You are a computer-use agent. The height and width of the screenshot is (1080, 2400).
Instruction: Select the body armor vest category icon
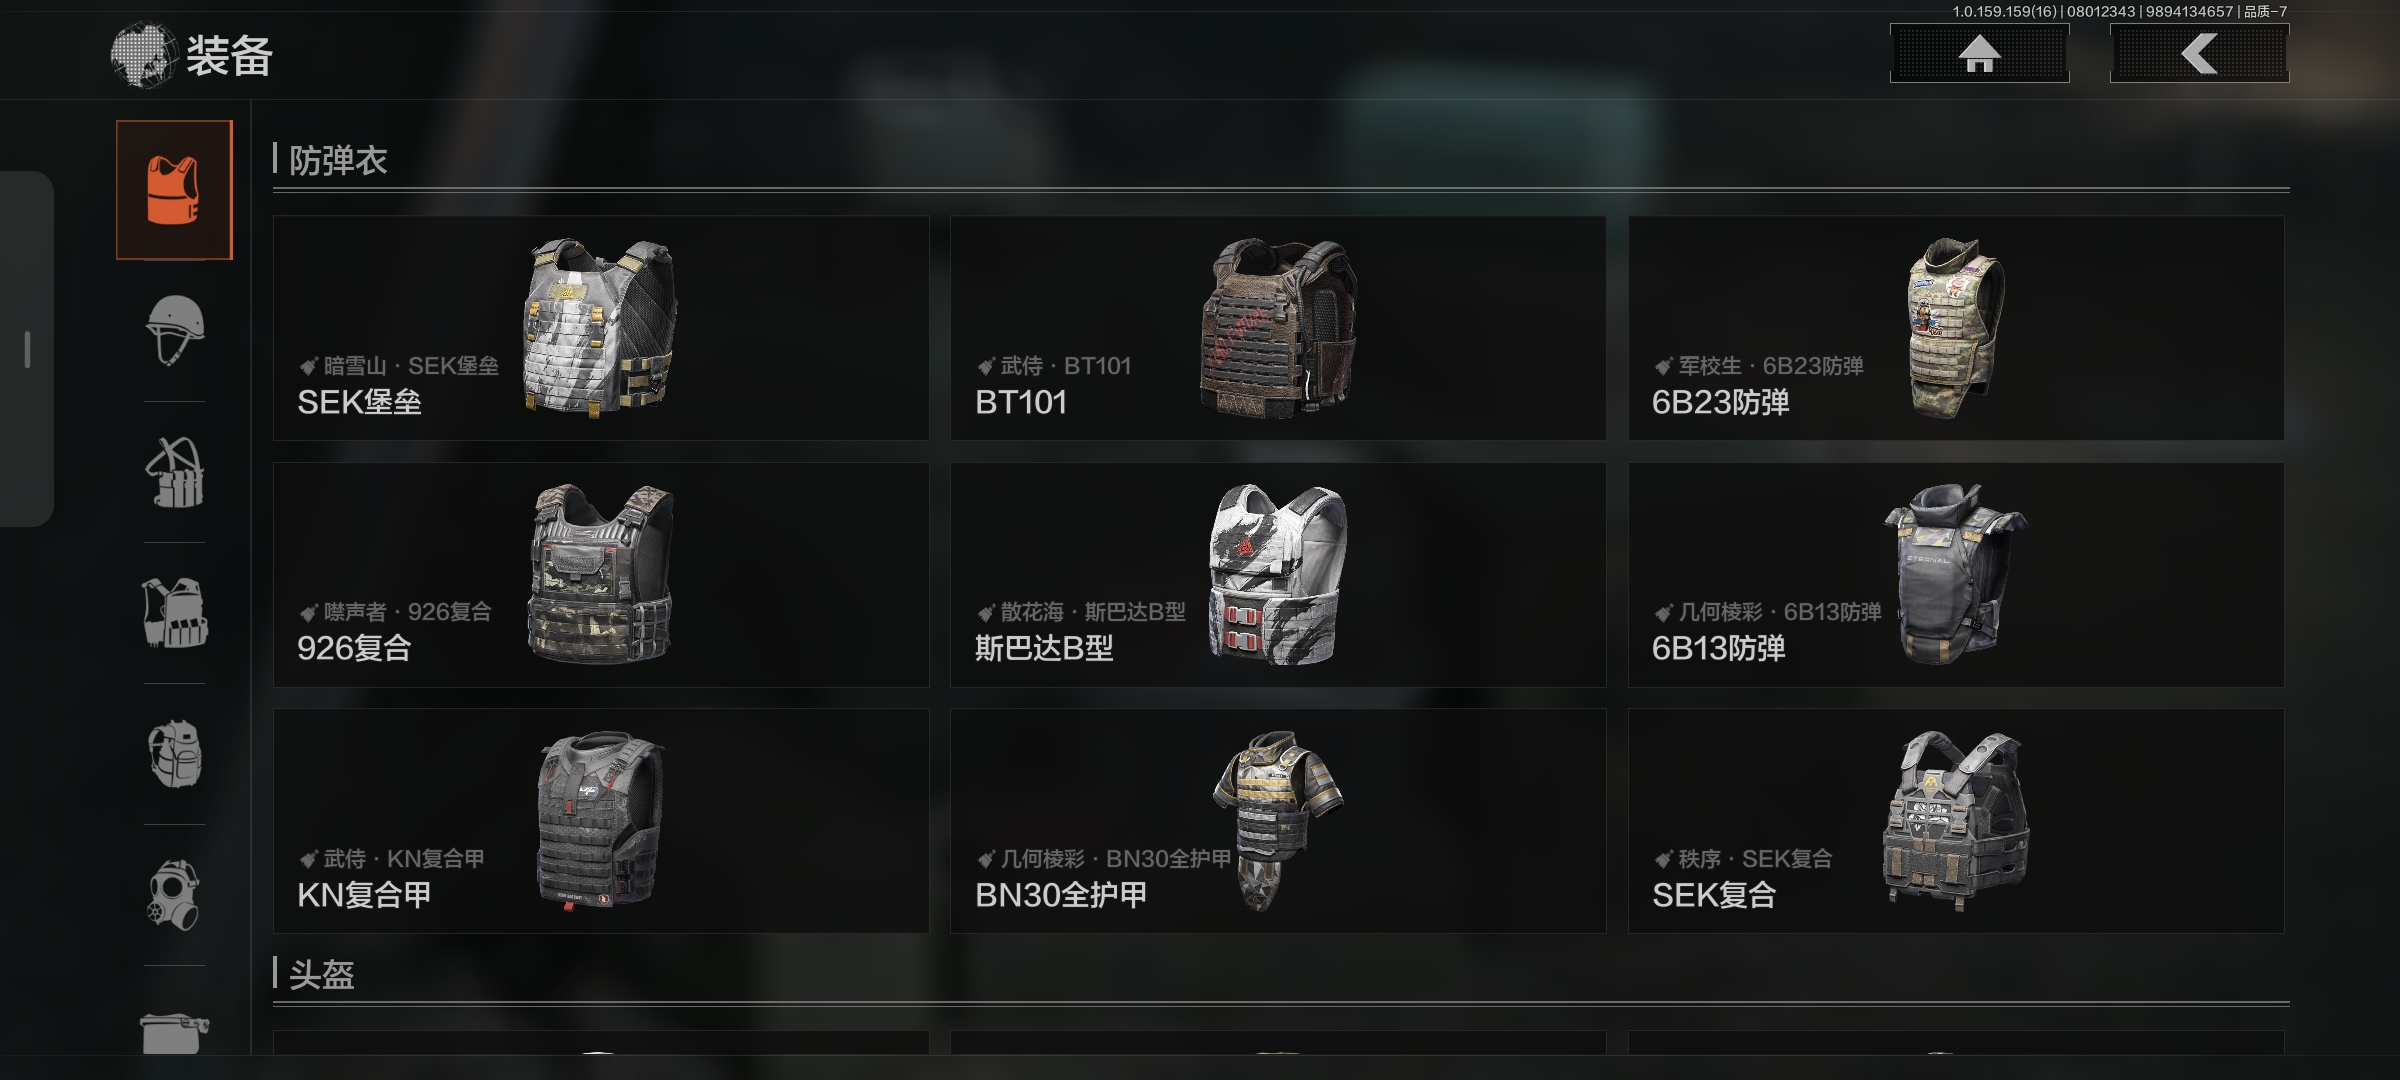(174, 190)
